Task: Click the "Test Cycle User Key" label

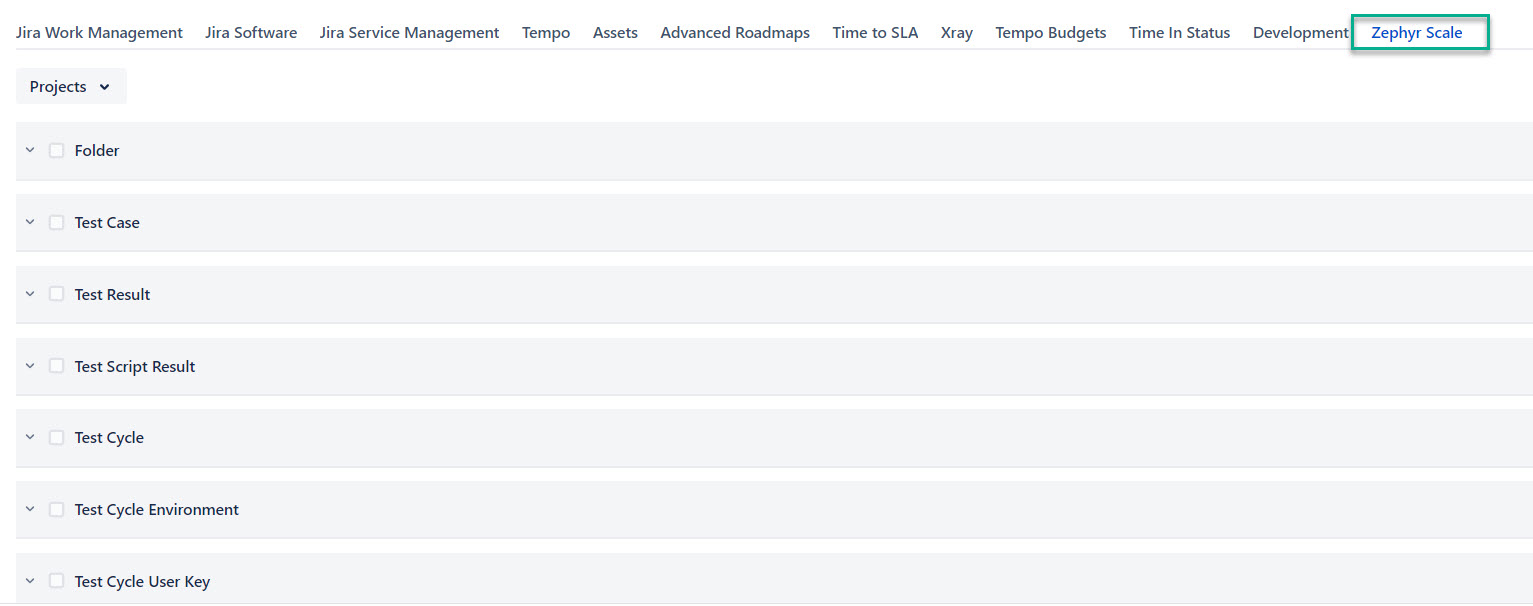Action: tap(142, 581)
